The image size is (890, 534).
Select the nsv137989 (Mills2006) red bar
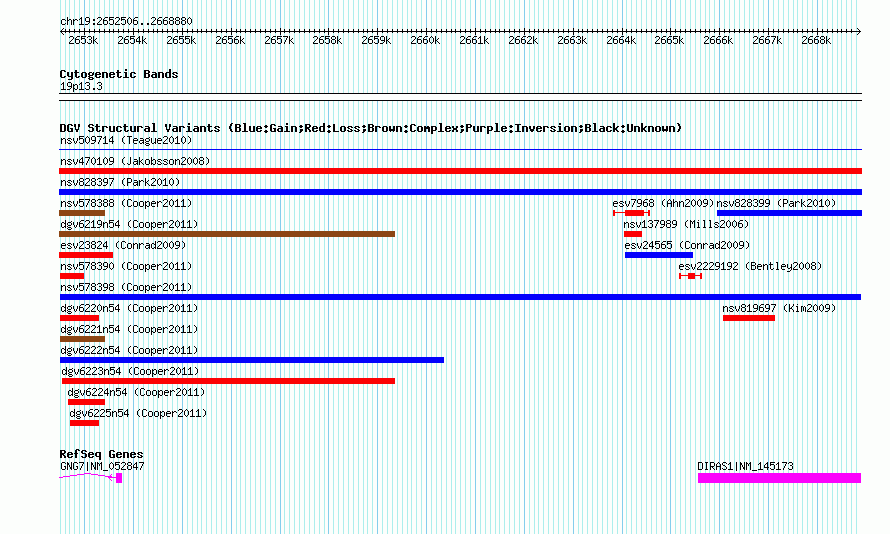click(x=633, y=234)
